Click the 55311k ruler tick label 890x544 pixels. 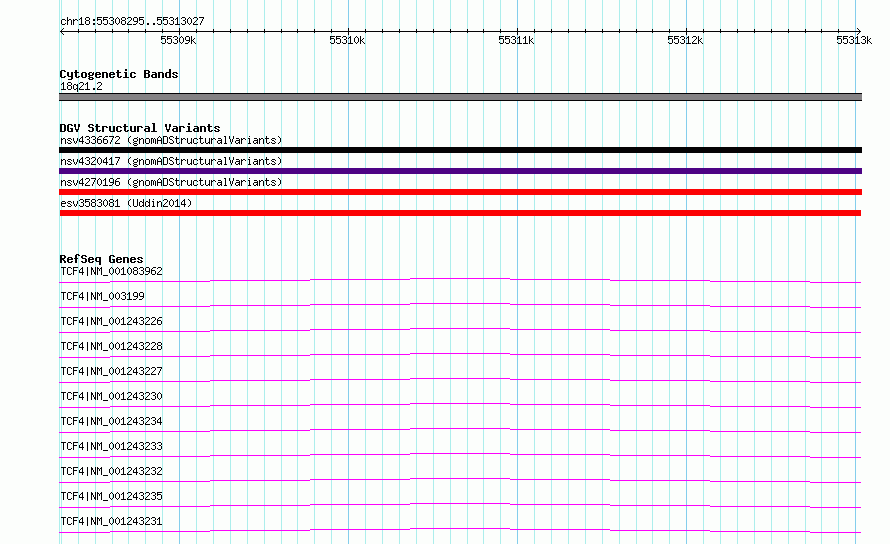(x=516, y=40)
